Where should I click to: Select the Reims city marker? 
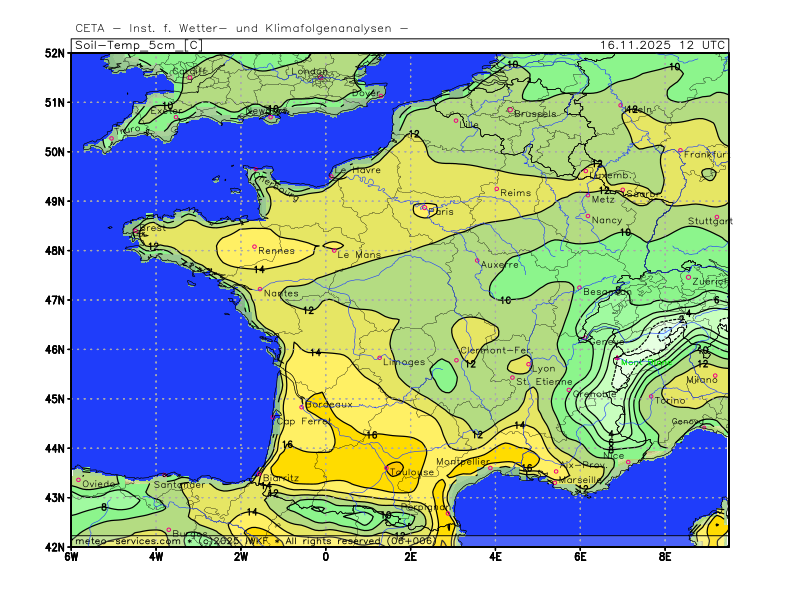tap(496, 188)
